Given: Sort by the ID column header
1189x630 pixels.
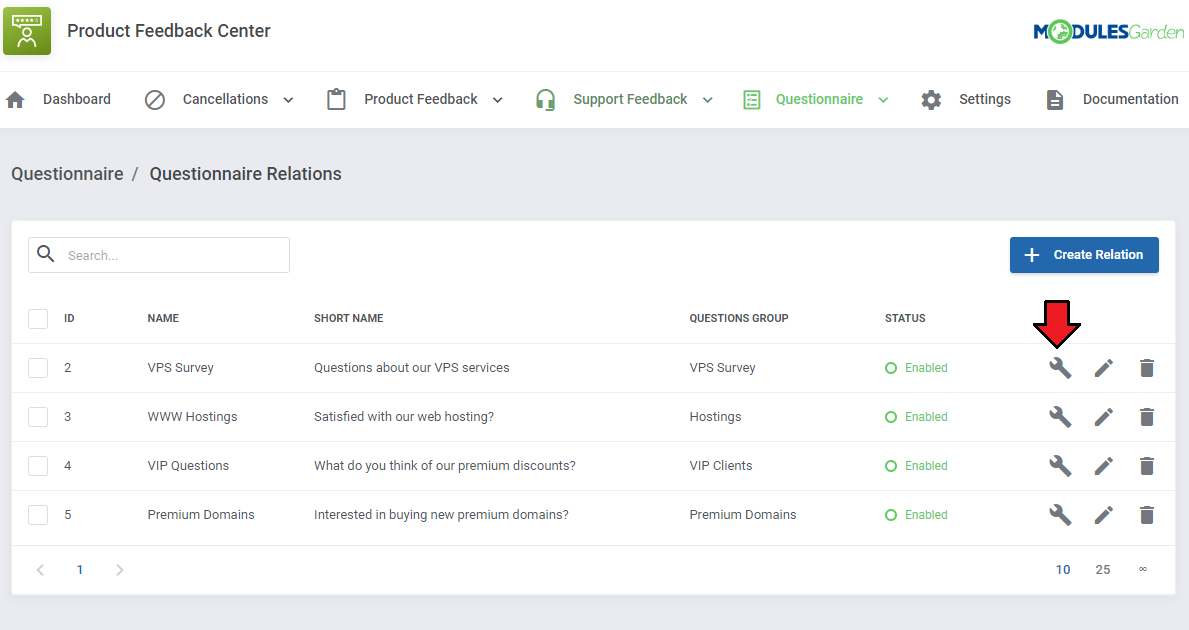Looking at the screenshot, I should pyautogui.click(x=69, y=318).
